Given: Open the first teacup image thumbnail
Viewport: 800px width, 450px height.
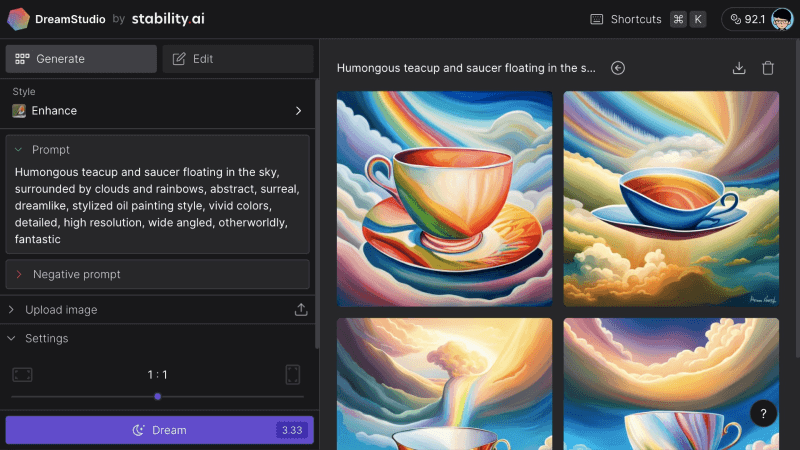Looking at the screenshot, I should pos(444,199).
